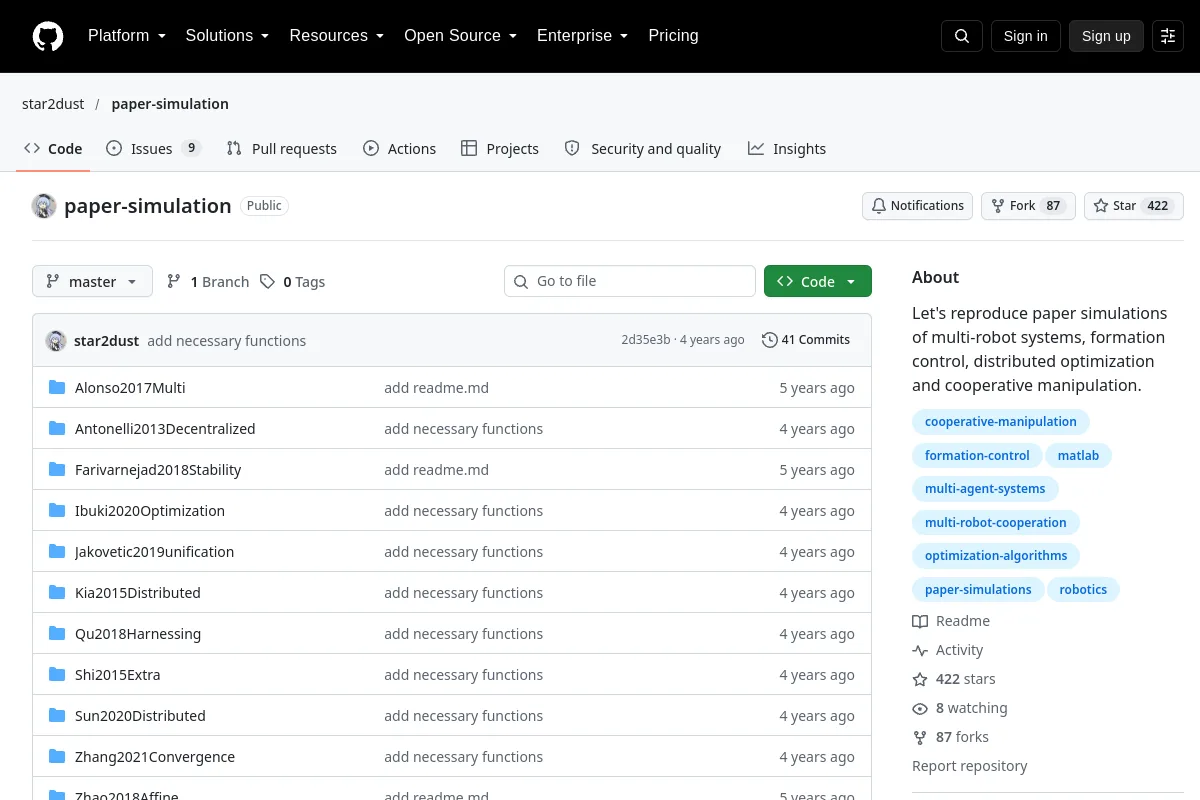This screenshot has width=1200, height=800.
Task: Open the Ibuki2020Optimization folder
Action: (x=150, y=511)
